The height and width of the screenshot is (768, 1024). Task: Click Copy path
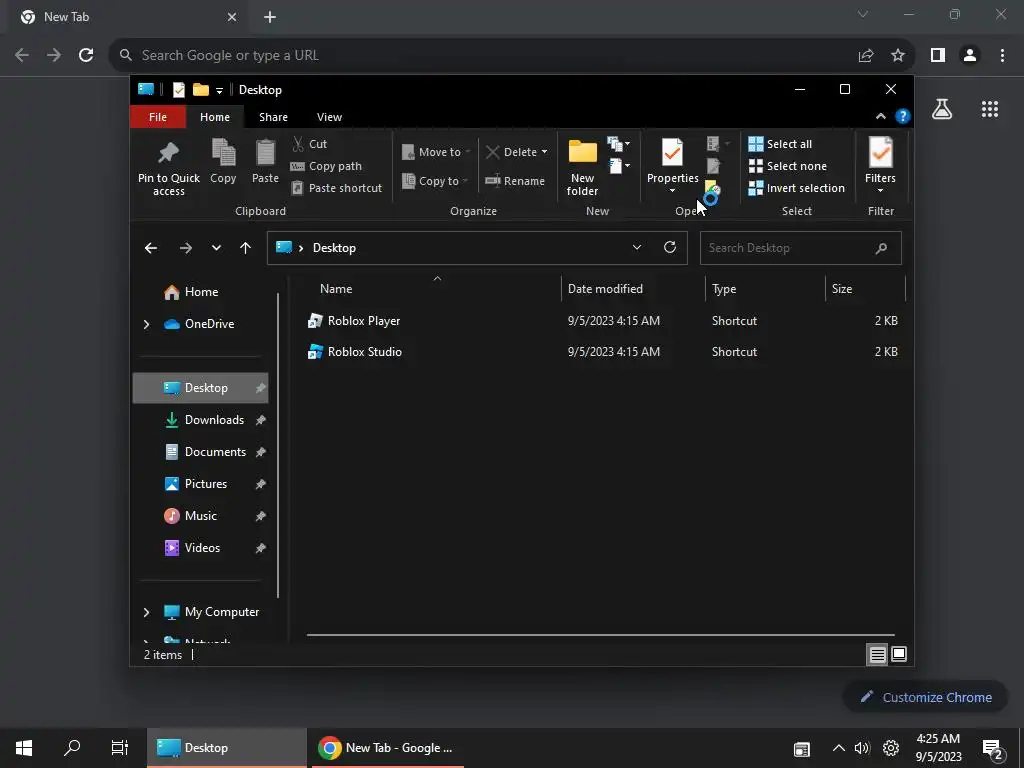pyautogui.click(x=326, y=166)
